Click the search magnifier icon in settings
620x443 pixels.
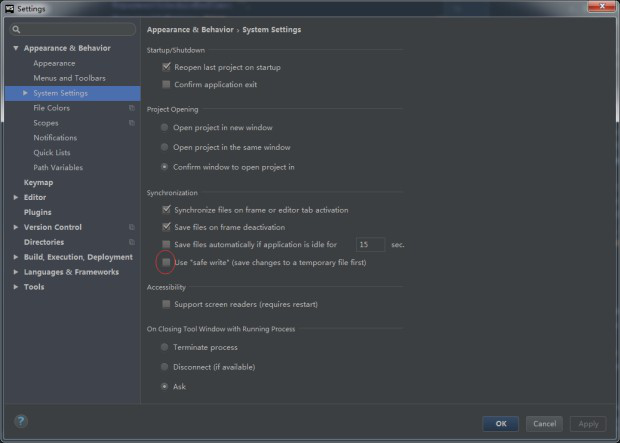(16, 29)
